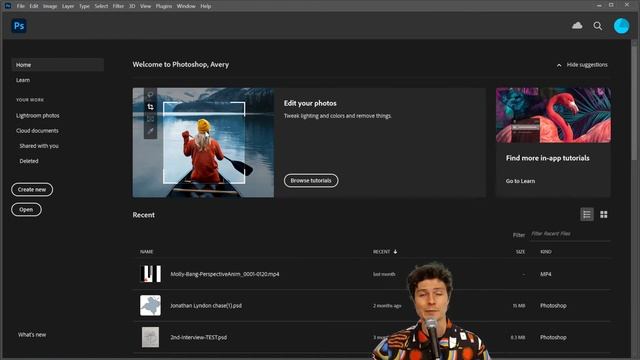Open Molly-Bang-PerspectiveAnim mp4 thumbnail

pos(151,274)
